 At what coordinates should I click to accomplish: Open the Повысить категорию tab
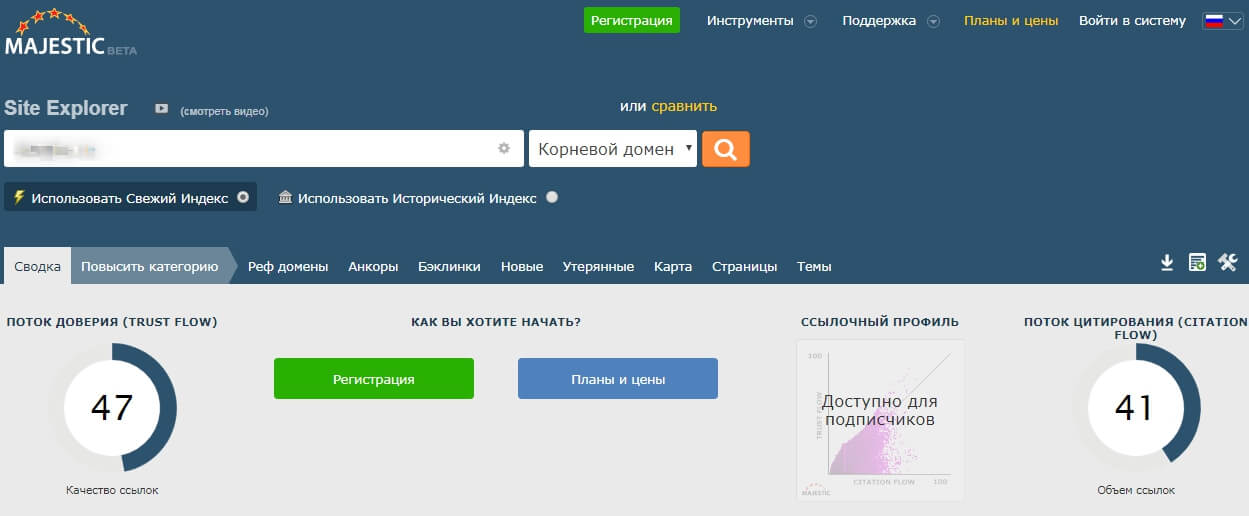[150, 266]
